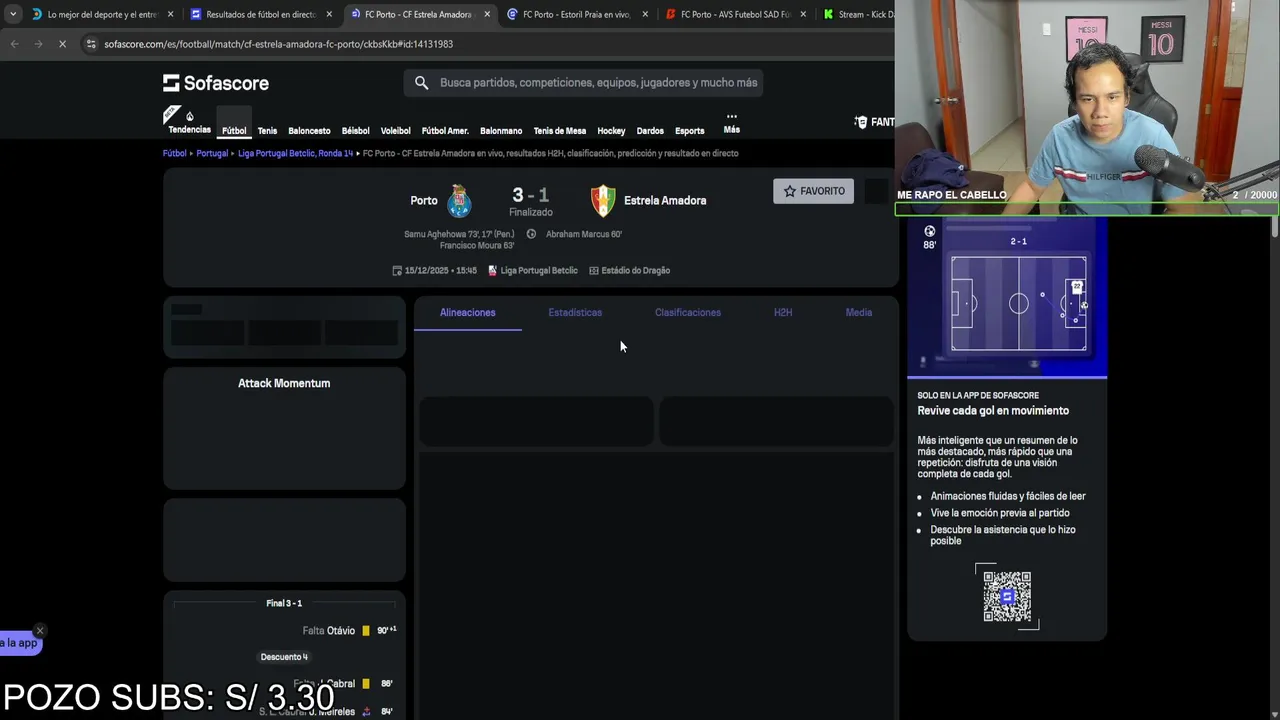This screenshot has height=720, width=1280.
Task: Stop loading with the browser X button
Action: pos(62,44)
